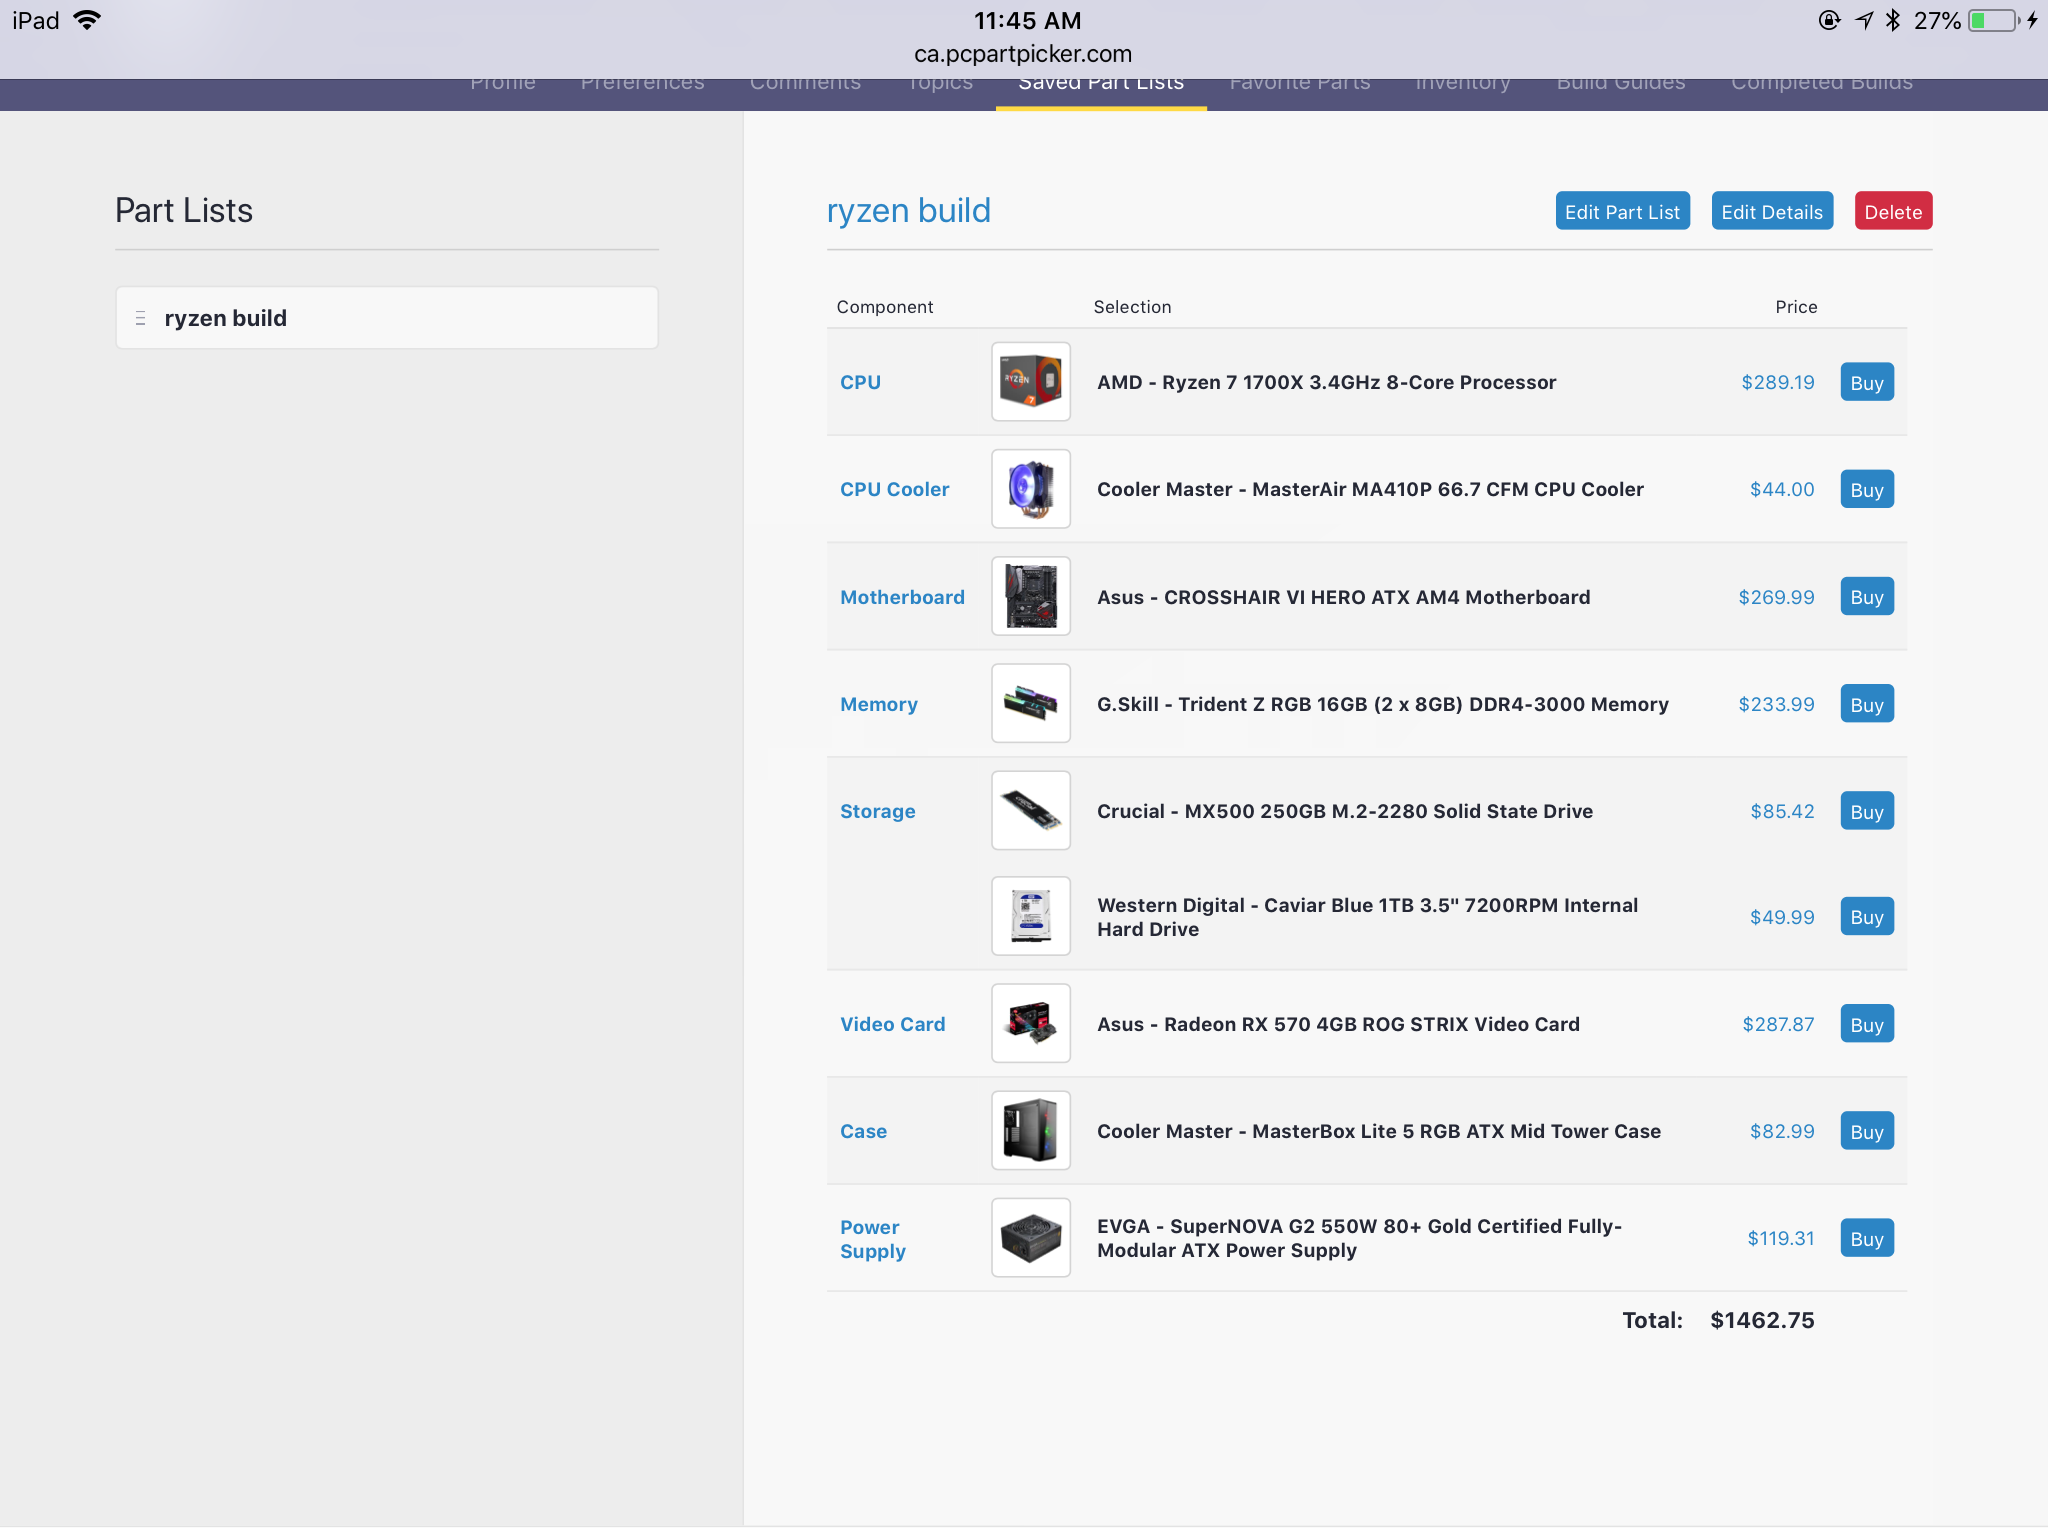The width and height of the screenshot is (2048, 1536).
Task: Tap the battery indicator icon
Action: [1995, 20]
